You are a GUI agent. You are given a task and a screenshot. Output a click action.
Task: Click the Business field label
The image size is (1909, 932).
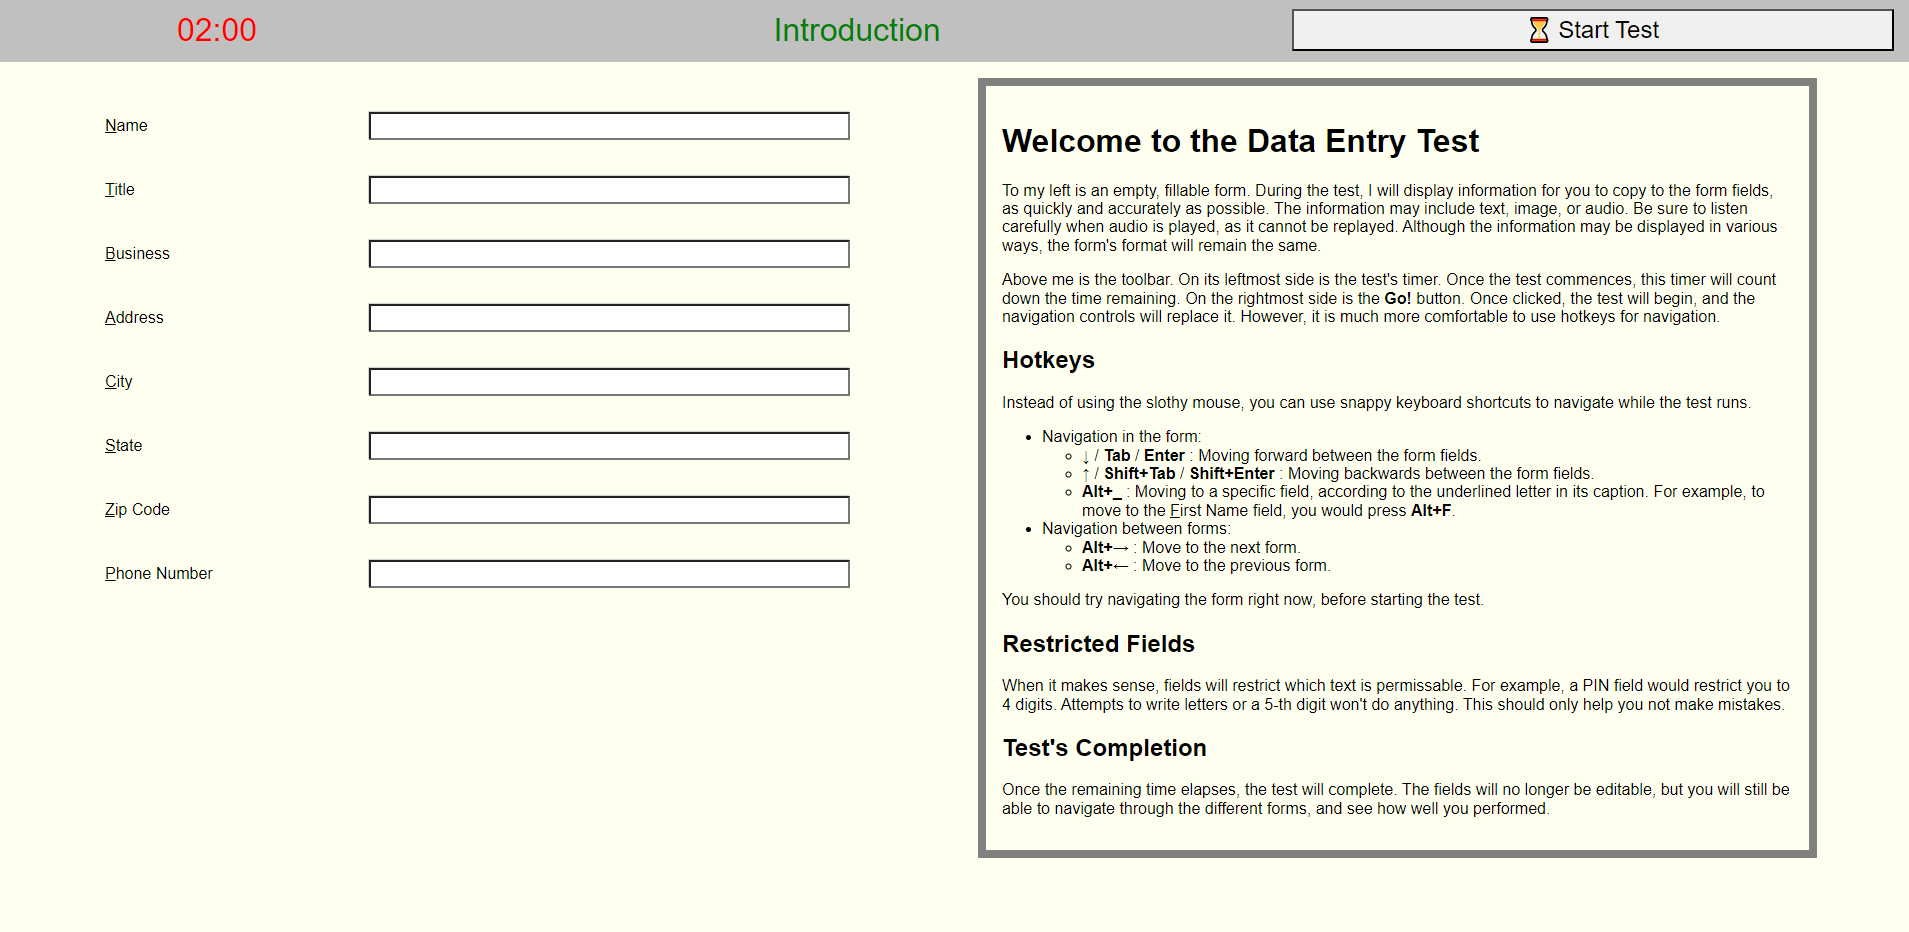tap(137, 253)
